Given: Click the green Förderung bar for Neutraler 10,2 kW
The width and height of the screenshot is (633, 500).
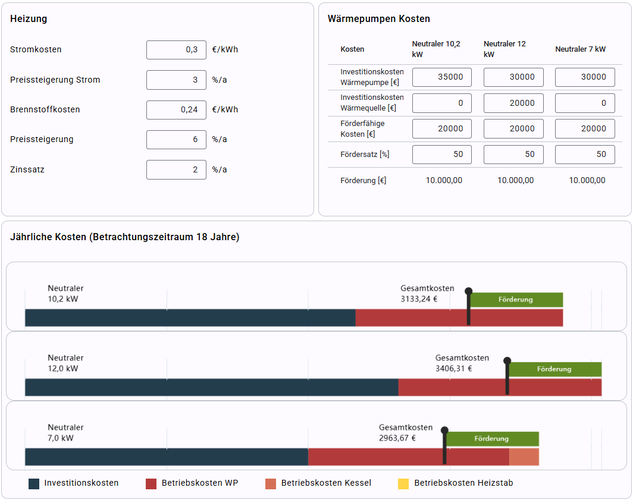Looking at the screenshot, I should 516,299.
